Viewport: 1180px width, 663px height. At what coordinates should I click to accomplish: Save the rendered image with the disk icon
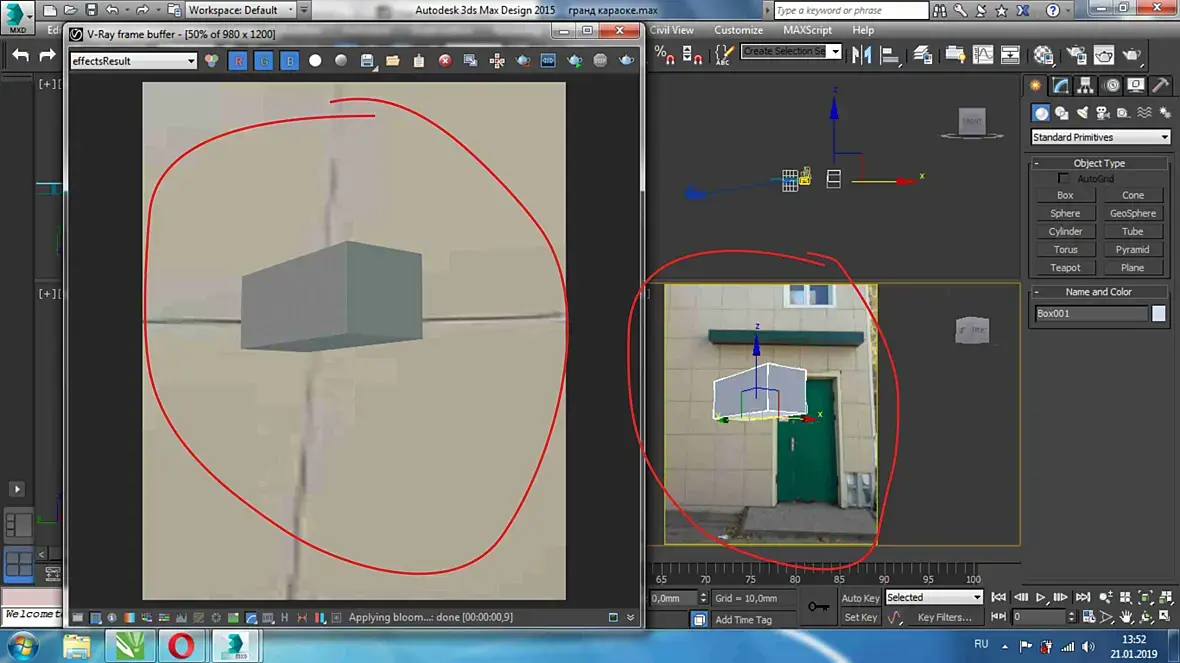[x=366, y=61]
